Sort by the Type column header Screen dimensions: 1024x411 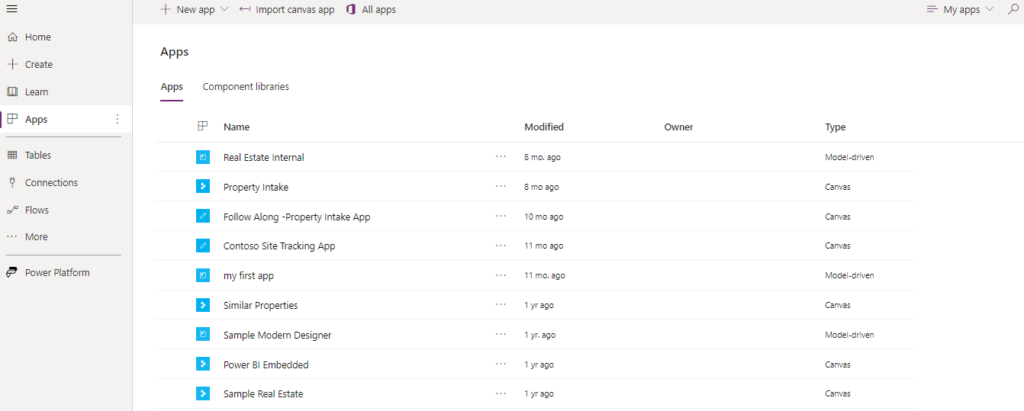coord(835,127)
